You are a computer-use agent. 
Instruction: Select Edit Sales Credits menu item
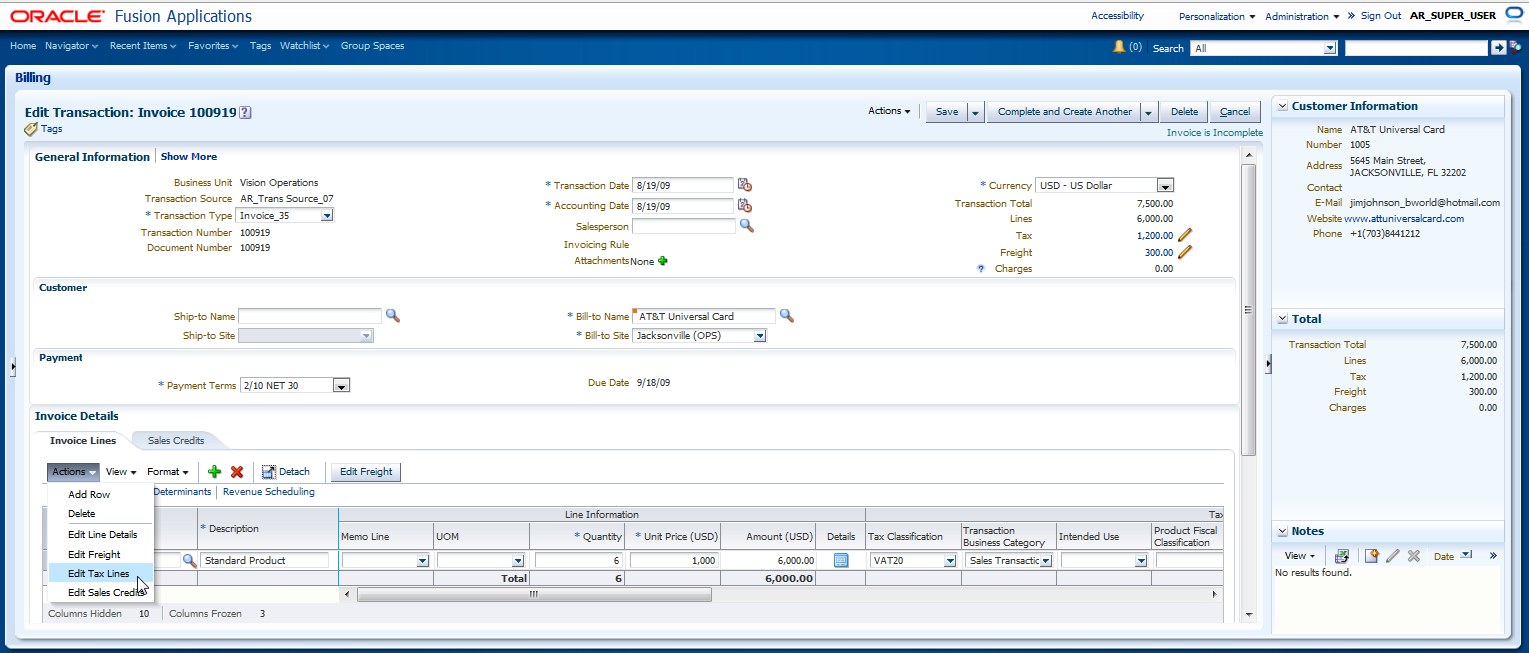[x=106, y=592]
